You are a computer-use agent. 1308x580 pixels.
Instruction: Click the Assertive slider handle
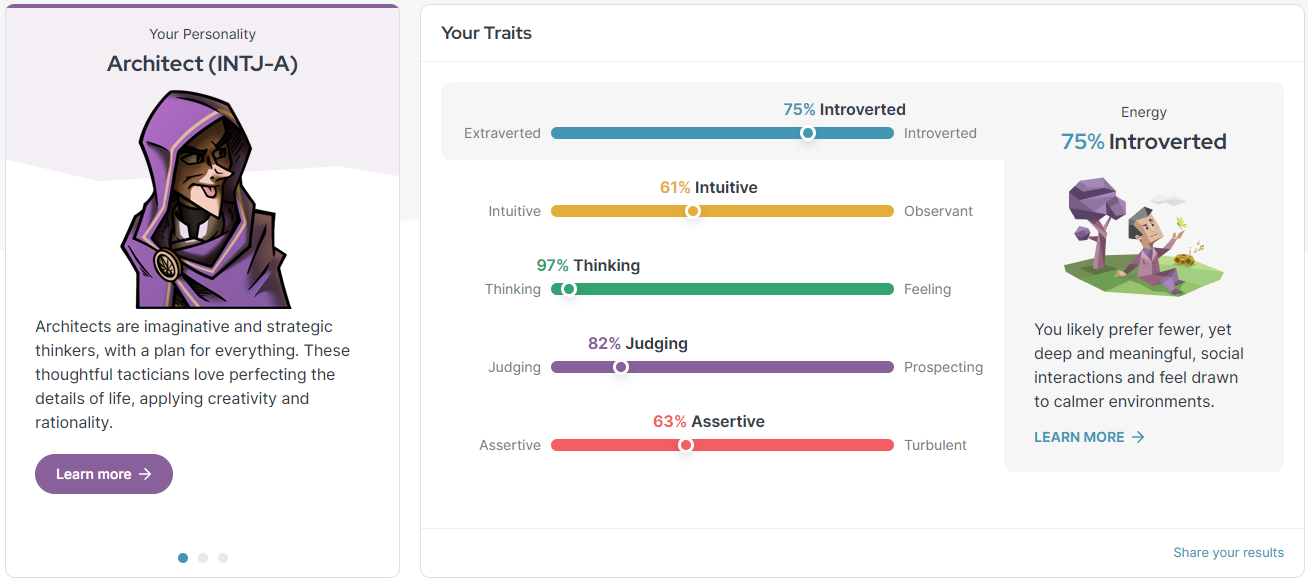tap(686, 445)
